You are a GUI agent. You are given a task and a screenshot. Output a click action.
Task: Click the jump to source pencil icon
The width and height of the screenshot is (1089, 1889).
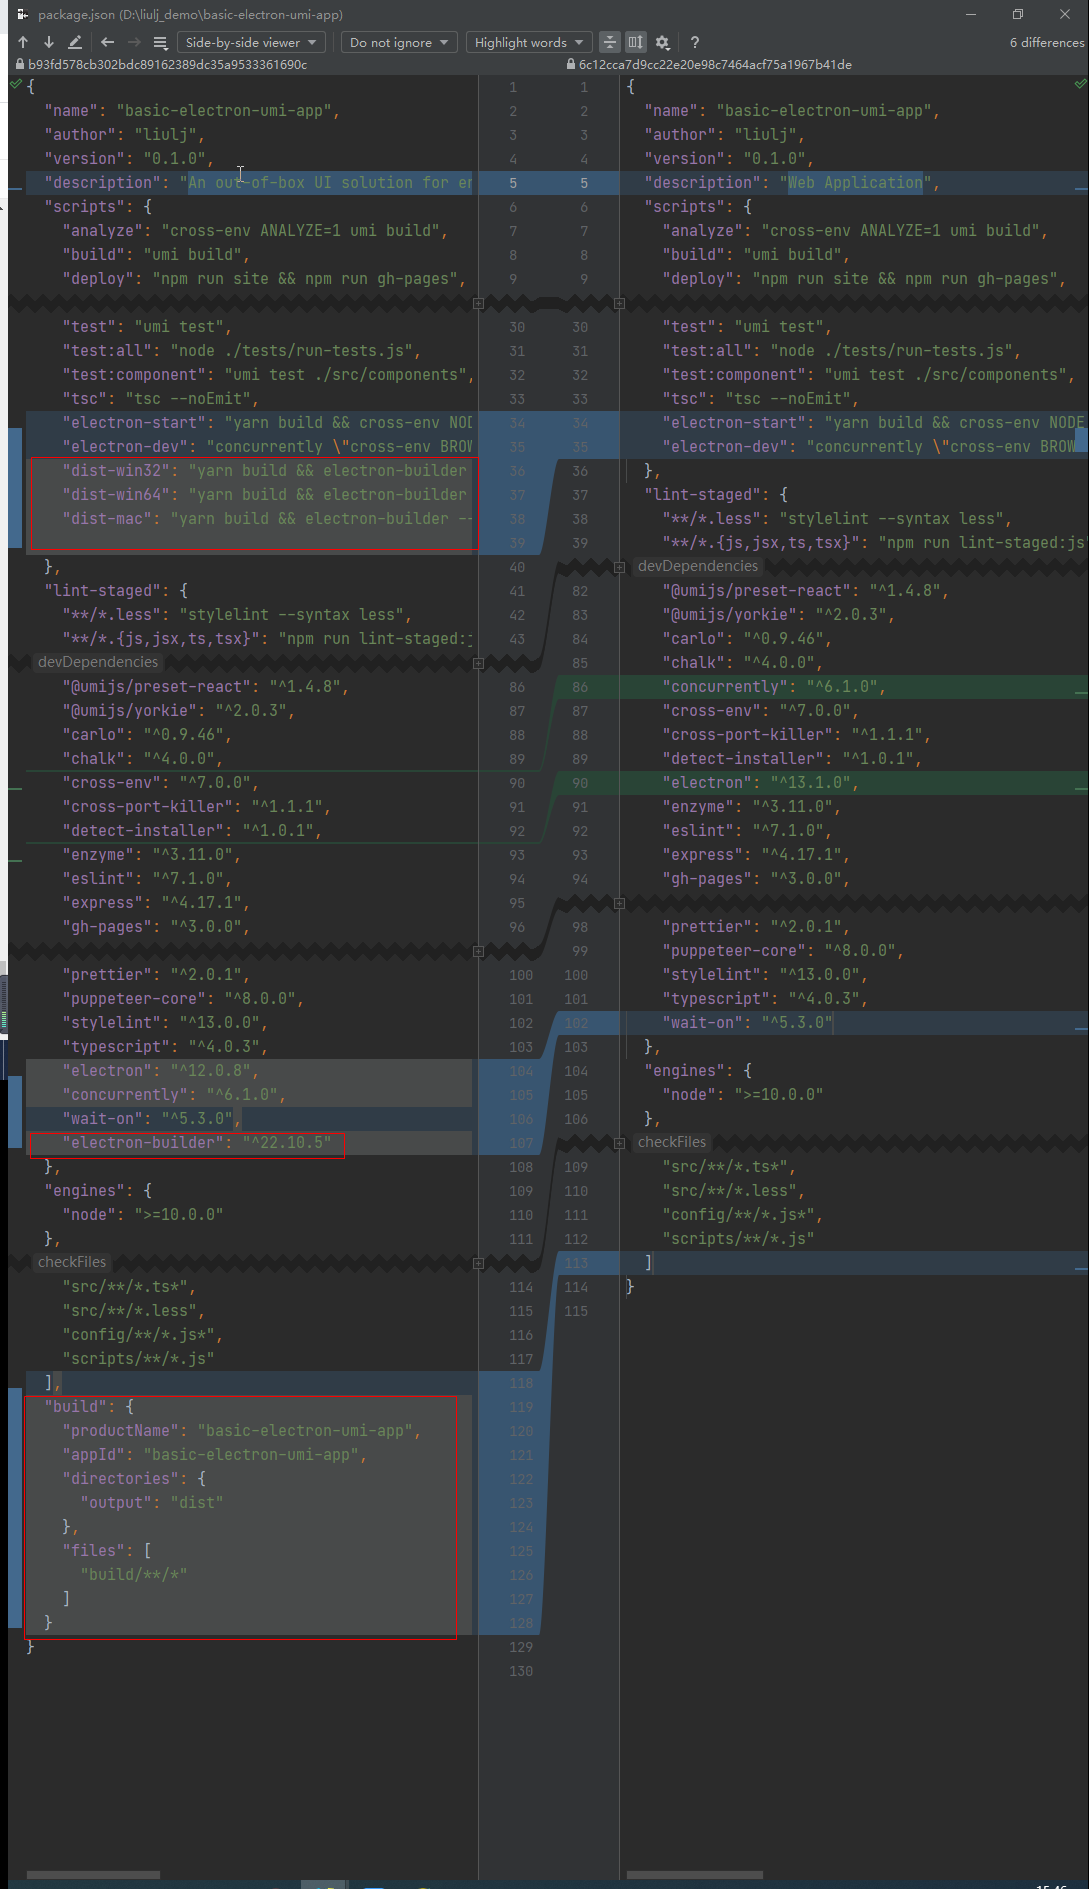click(x=75, y=42)
